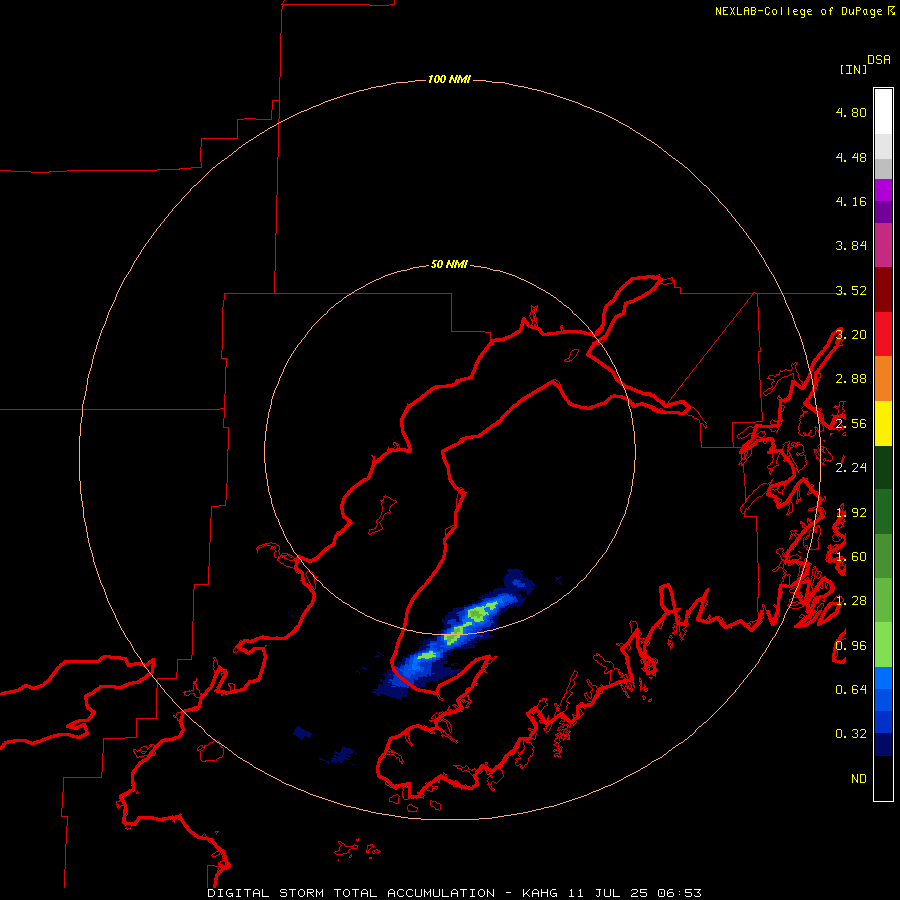Click the 2.88 legend value
This screenshot has height=900, width=900.
tap(851, 379)
